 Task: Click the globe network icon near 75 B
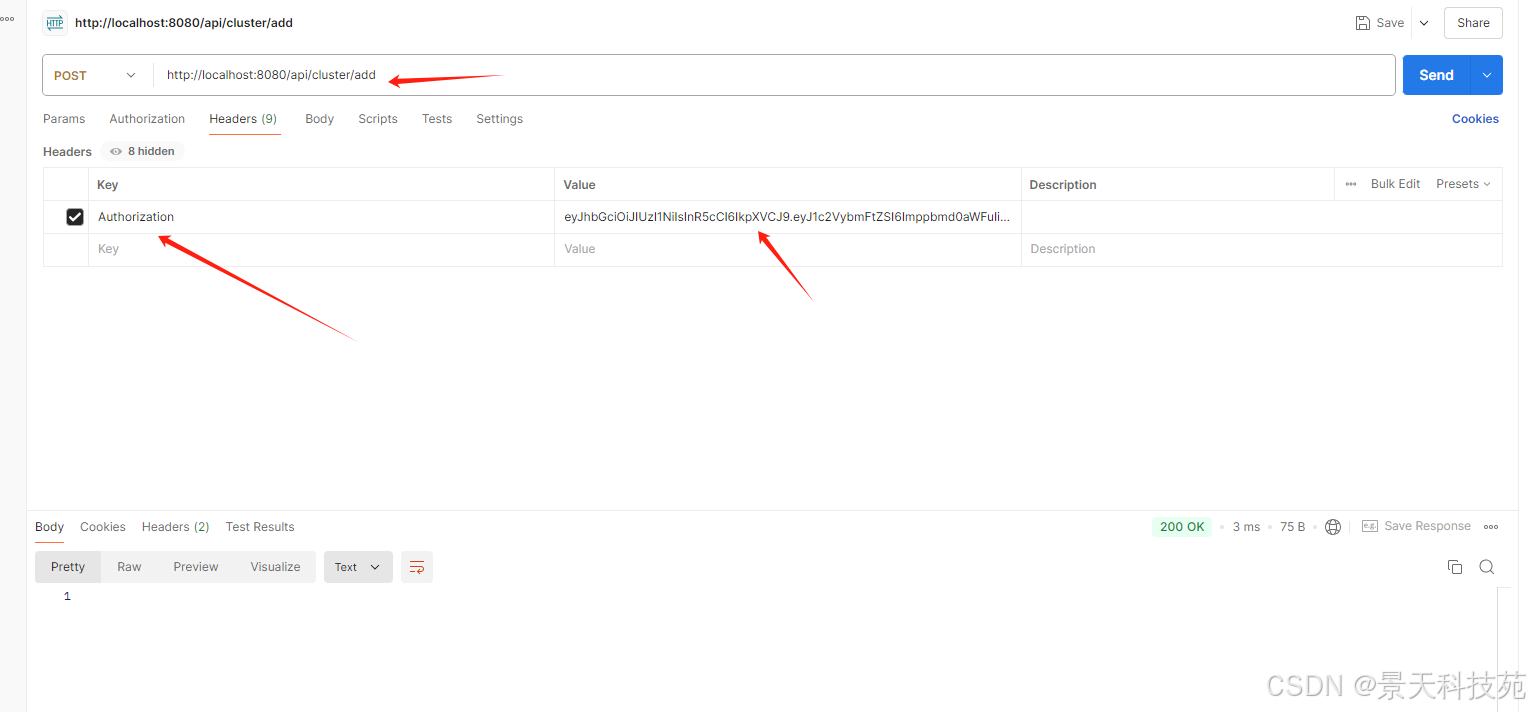click(x=1332, y=527)
